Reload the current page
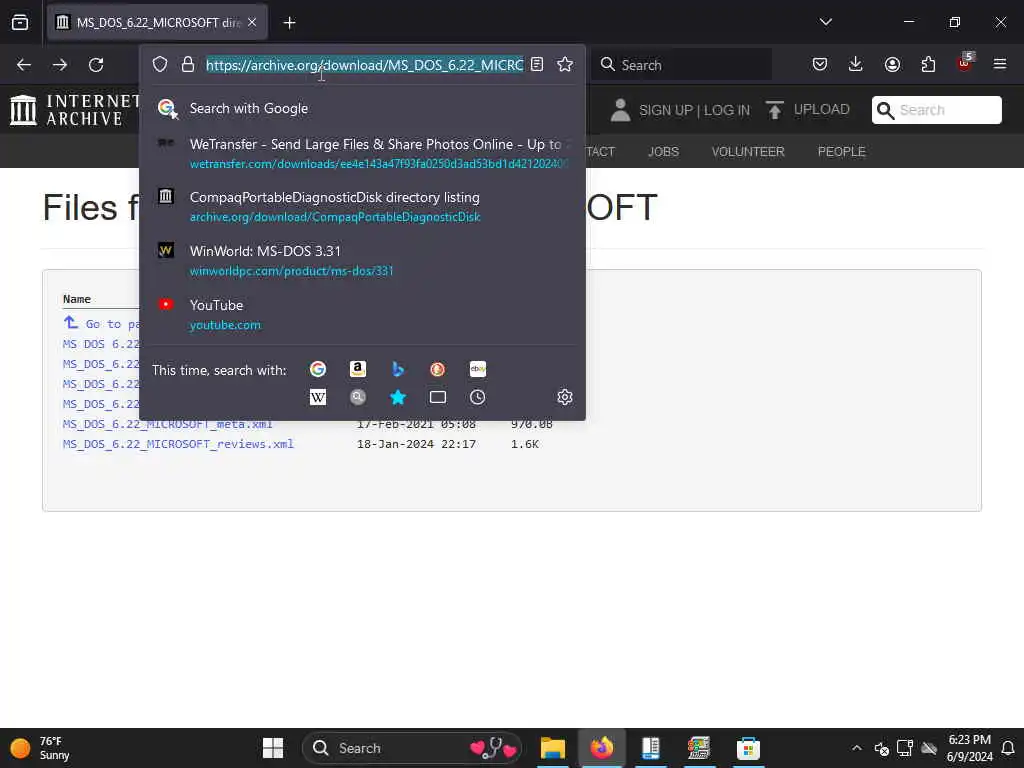 96,65
